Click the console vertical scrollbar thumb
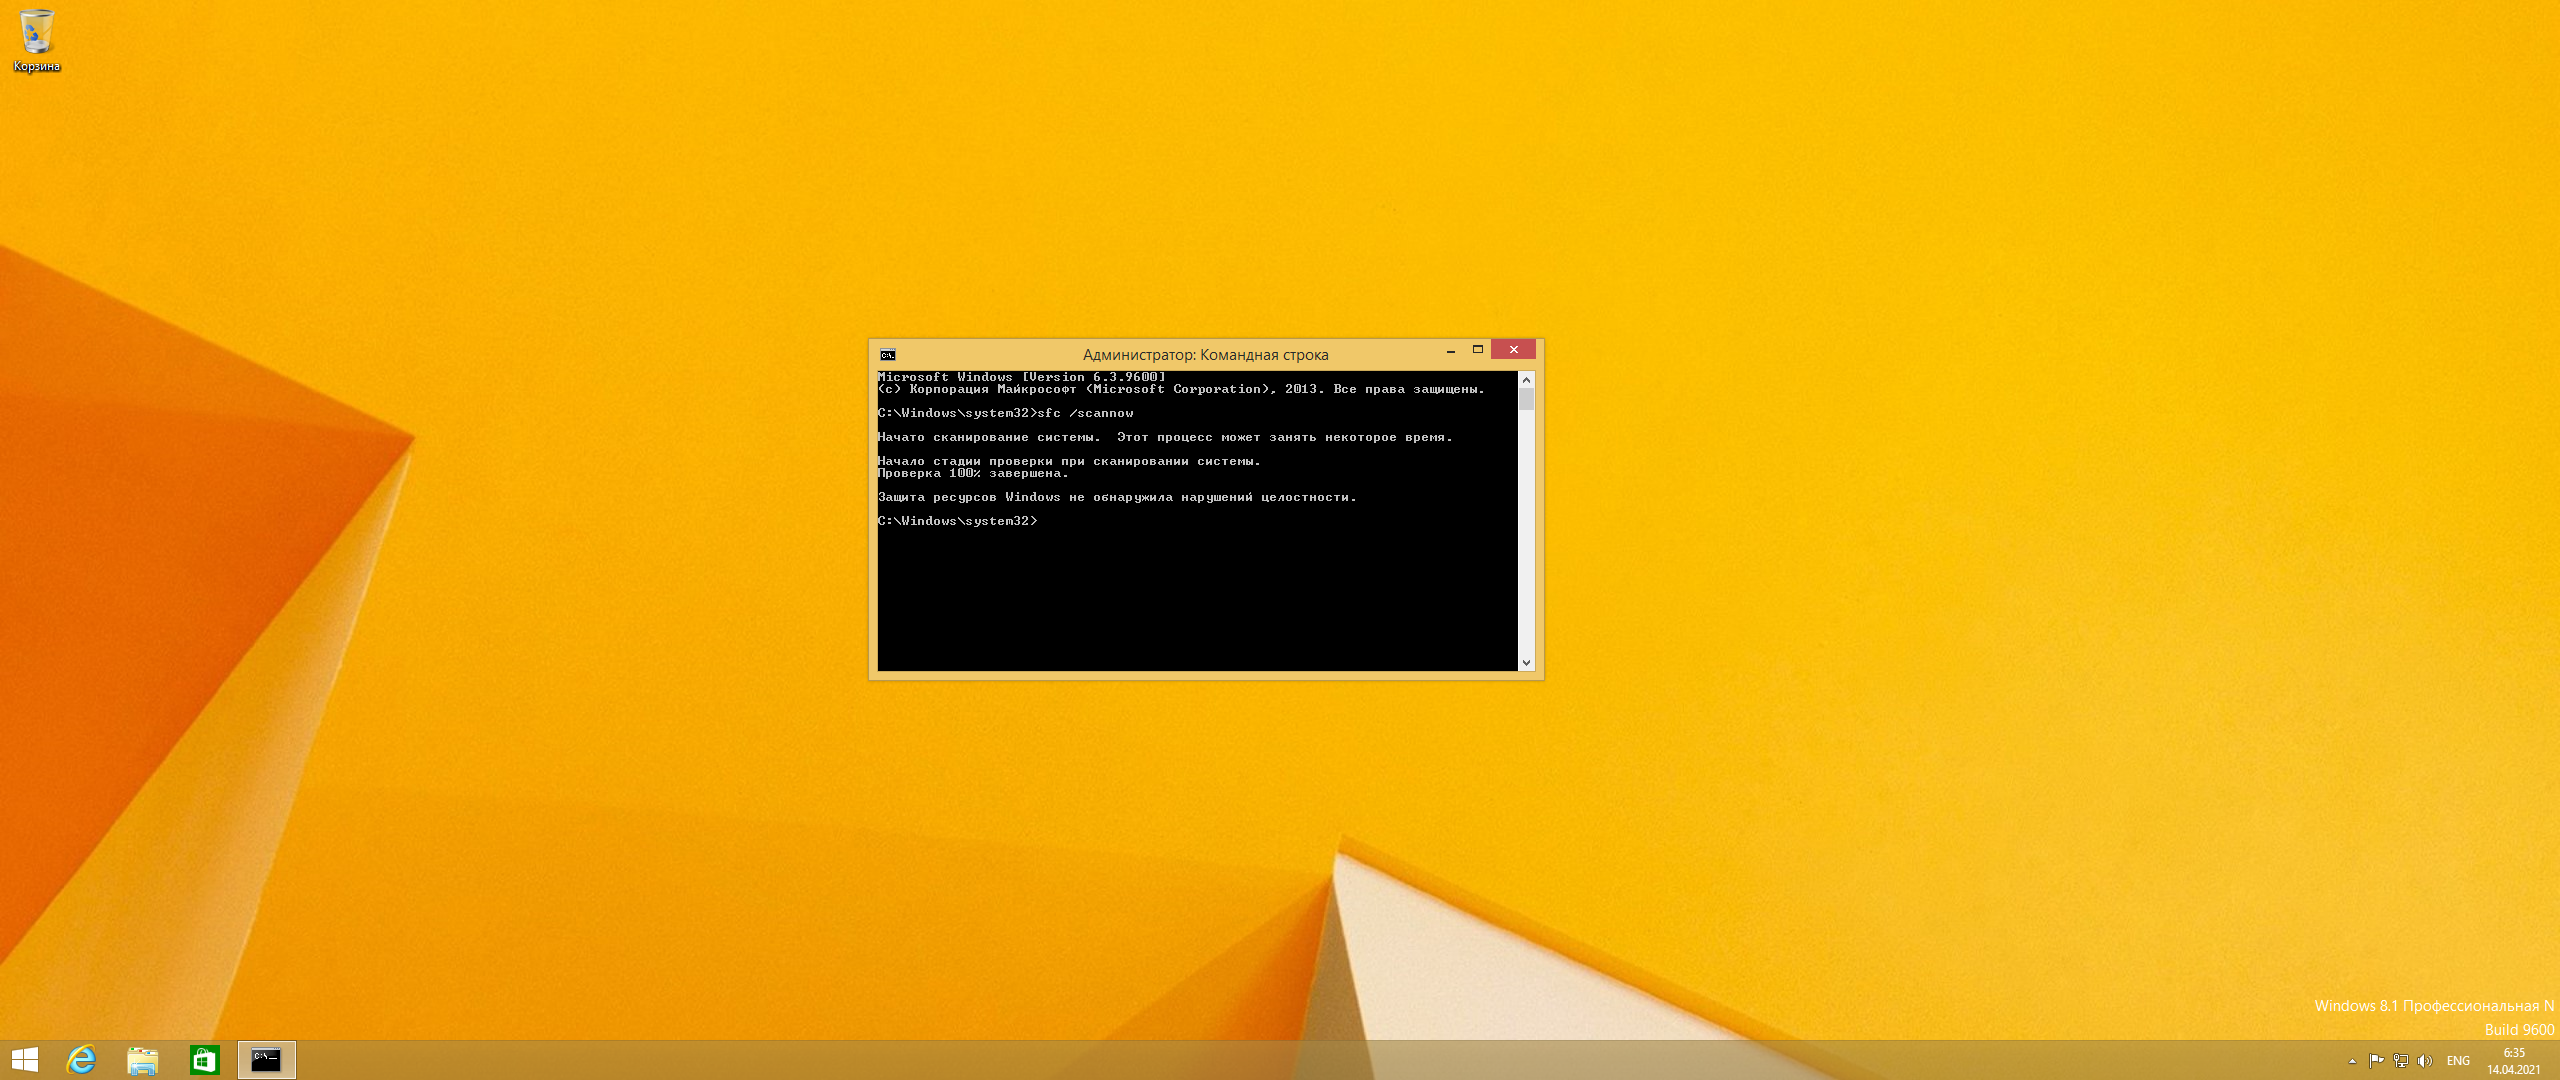2560x1080 pixels. [1526, 399]
